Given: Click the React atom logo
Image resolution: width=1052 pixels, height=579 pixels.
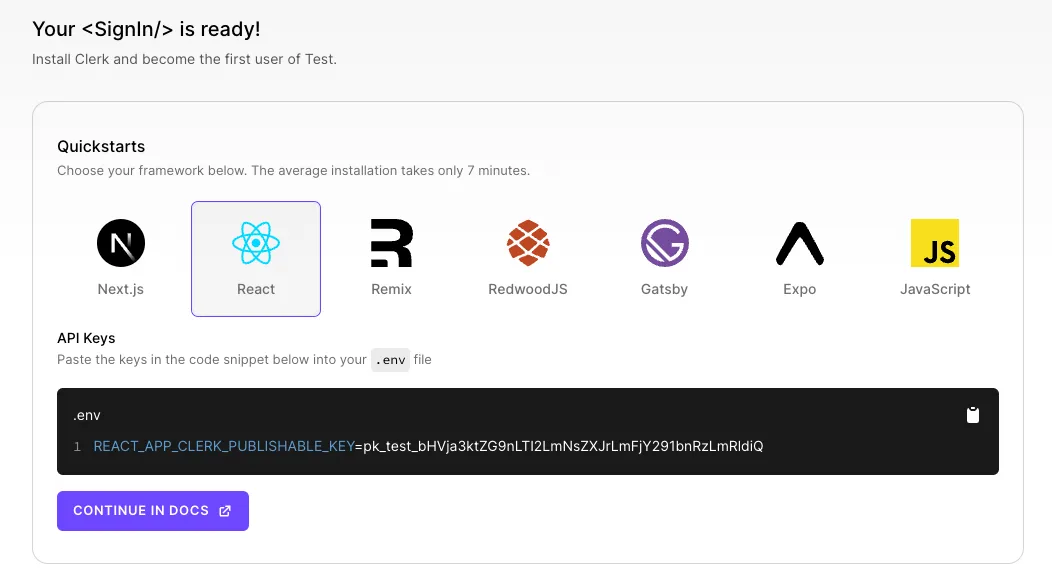Looking at the screenshot, I should click(256, 243).
